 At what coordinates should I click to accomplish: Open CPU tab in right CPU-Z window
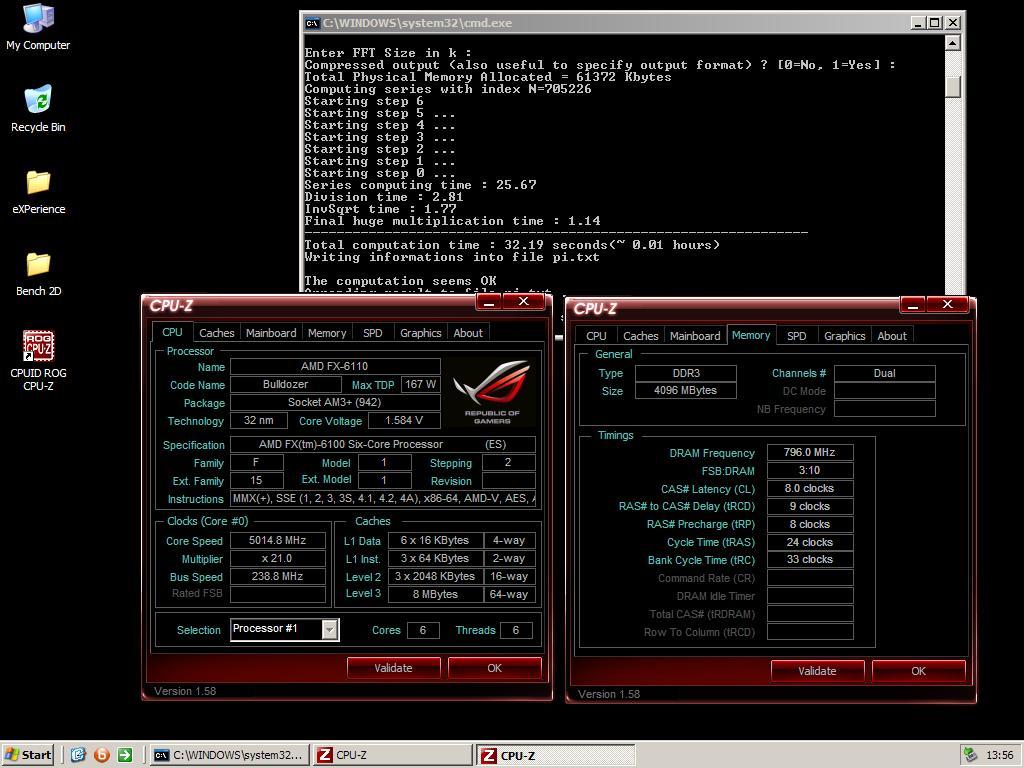tap(596, 336)
